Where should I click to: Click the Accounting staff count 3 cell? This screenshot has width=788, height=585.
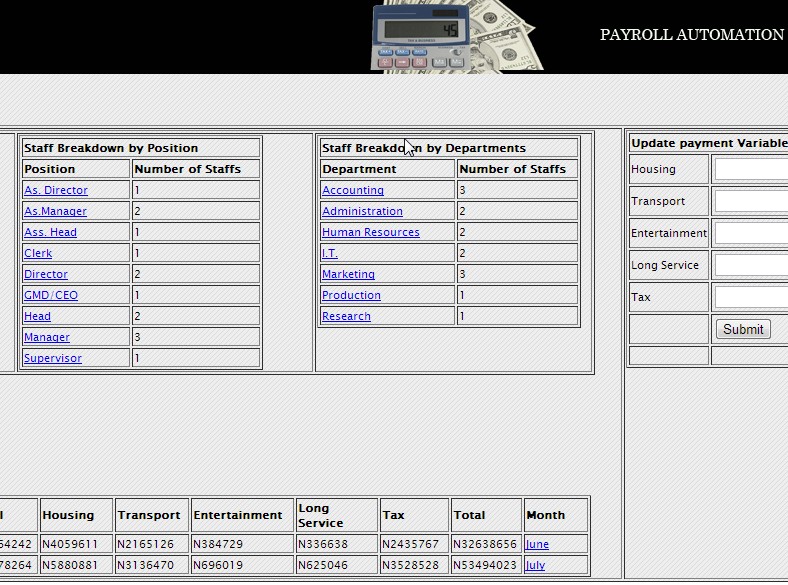518,190
